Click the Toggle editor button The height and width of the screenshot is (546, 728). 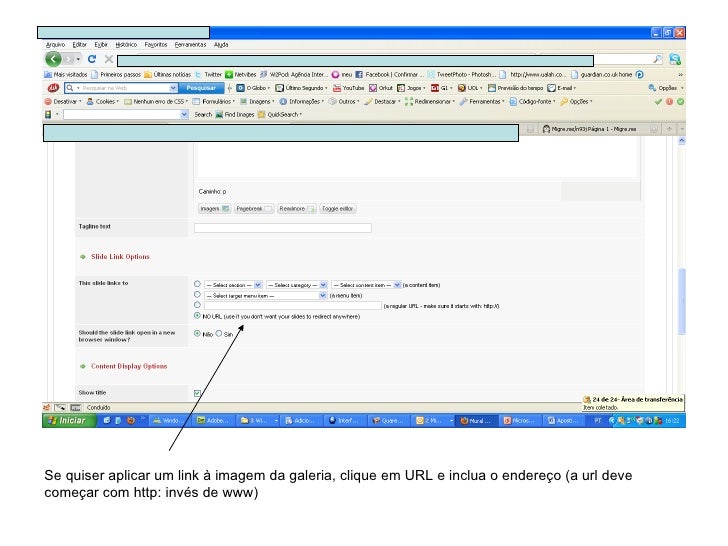(x=338, y=209)
